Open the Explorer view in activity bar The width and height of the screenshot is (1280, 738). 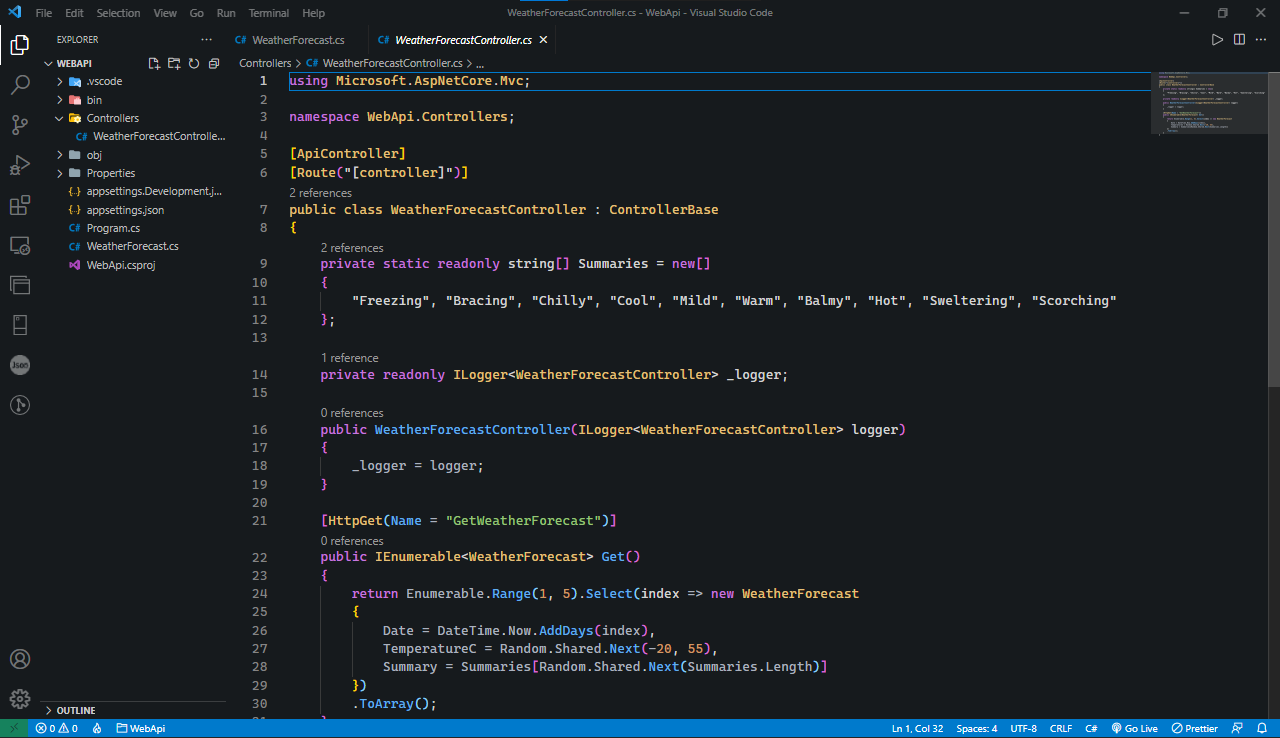[x=20, y=45]
